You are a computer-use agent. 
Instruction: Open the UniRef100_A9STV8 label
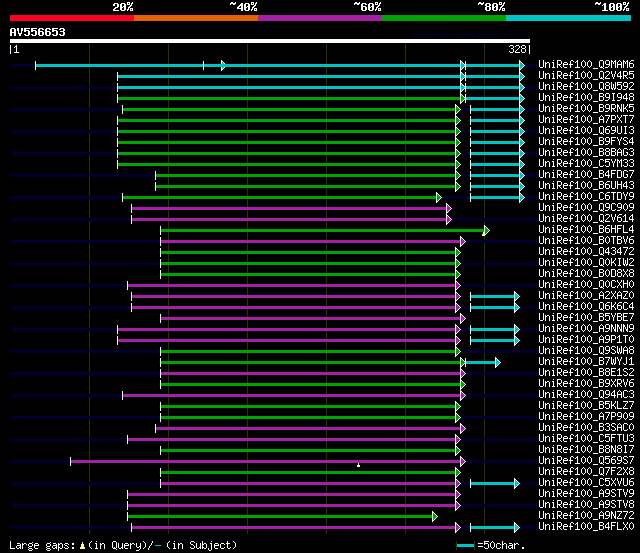(x=586, y=505)
